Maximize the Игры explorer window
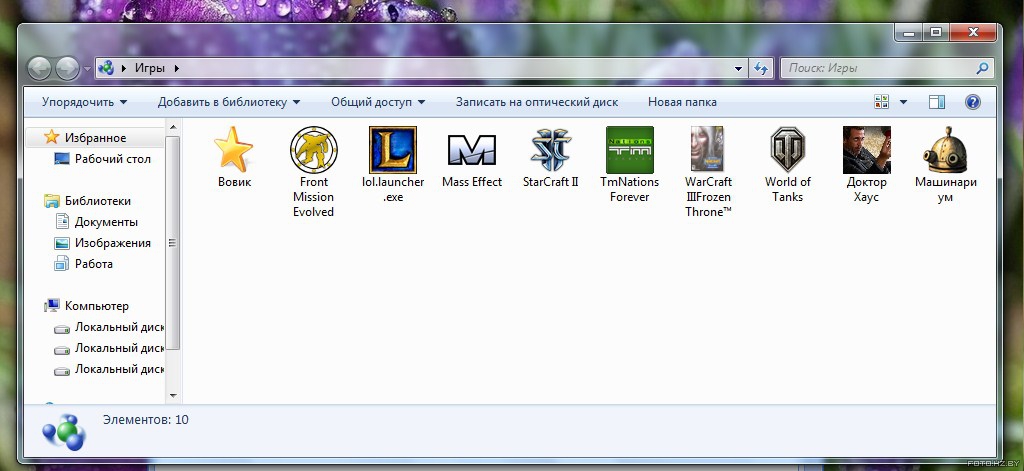1024x471 pixels. tap(936, 32)
